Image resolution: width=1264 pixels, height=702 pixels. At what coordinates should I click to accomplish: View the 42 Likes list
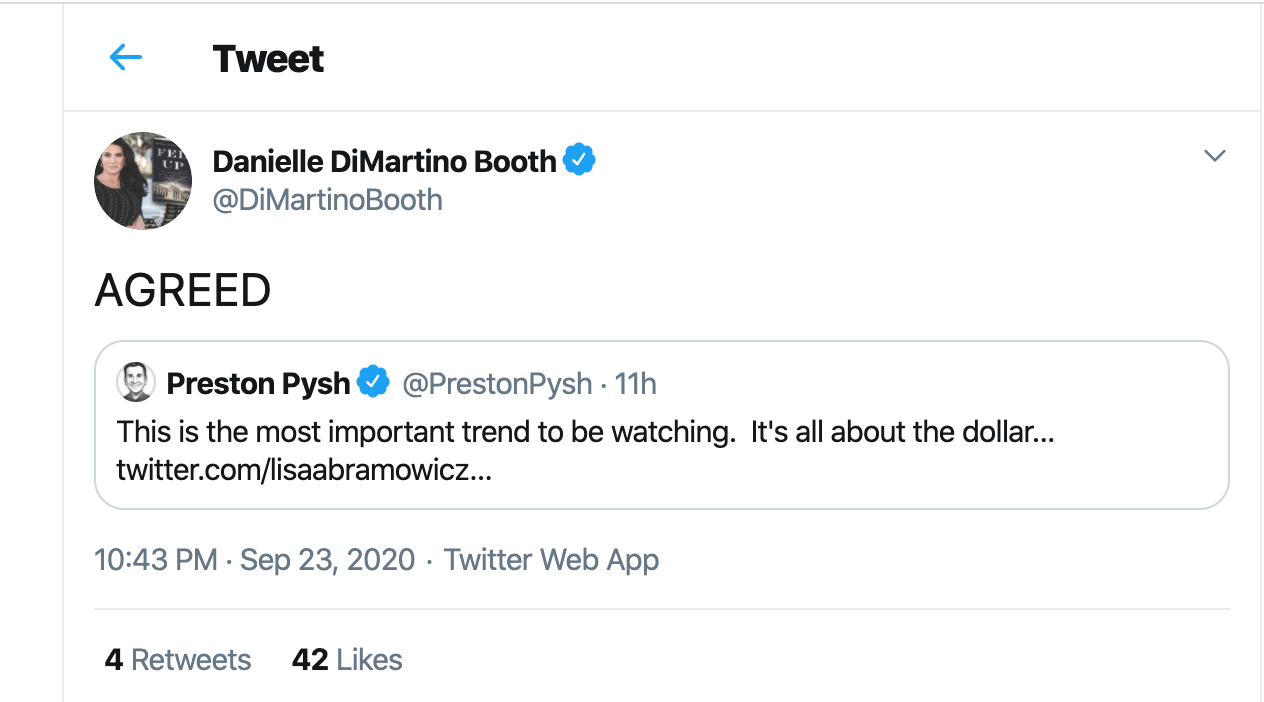coord(347,660)
